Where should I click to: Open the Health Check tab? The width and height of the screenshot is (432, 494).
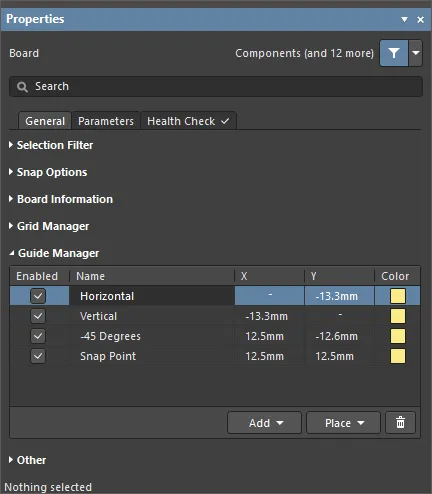tap(188, 121)
